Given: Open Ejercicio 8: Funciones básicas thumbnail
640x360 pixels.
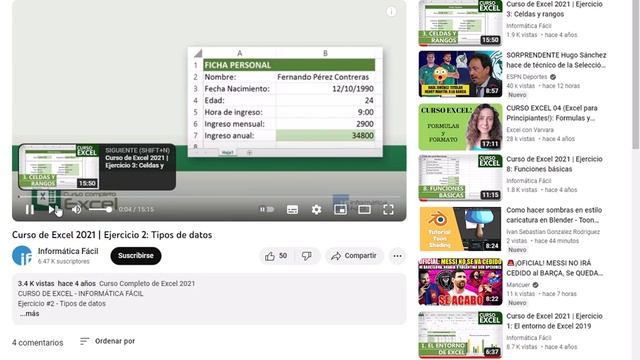Looking at the screenshot, I should click(x=460, y=178).
